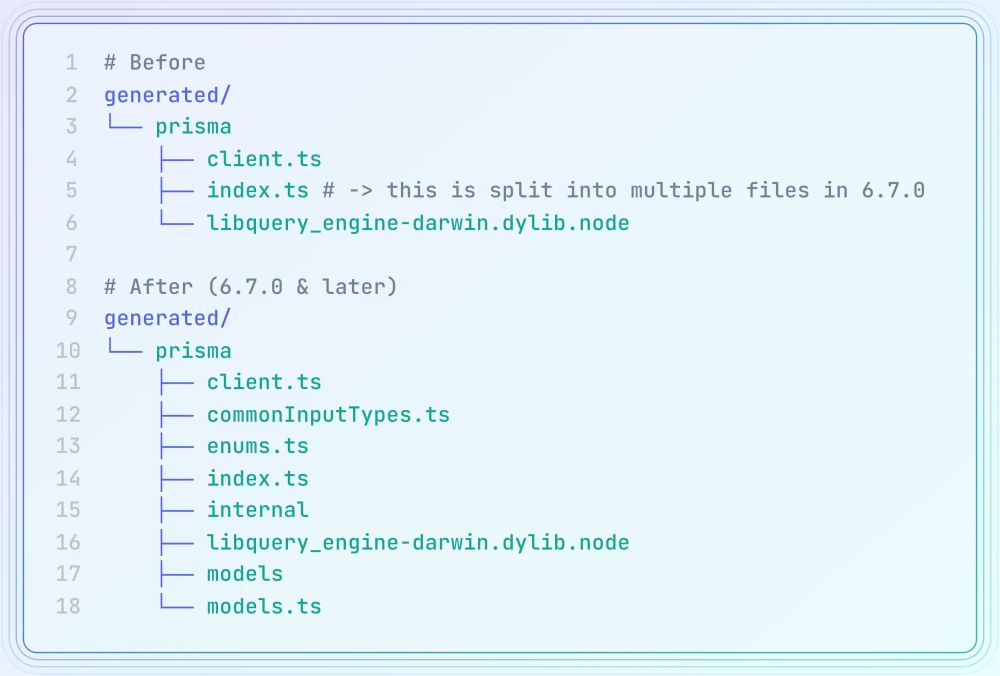
Task: Select the "internal" entry
Action: click(258, 510)
